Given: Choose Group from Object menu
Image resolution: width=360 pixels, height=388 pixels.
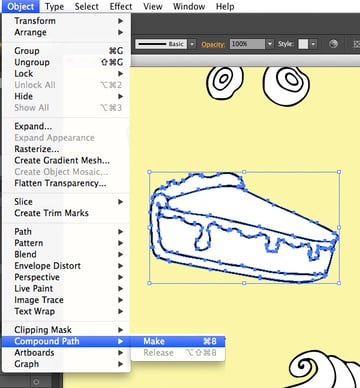Looking at the screenshot, I should [x=66, y=51].
